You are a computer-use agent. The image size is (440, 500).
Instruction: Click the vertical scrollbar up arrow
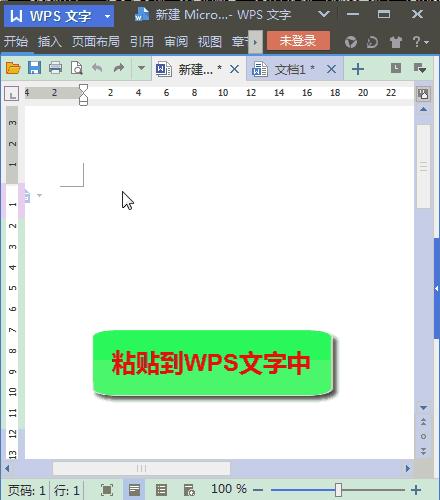423,110
